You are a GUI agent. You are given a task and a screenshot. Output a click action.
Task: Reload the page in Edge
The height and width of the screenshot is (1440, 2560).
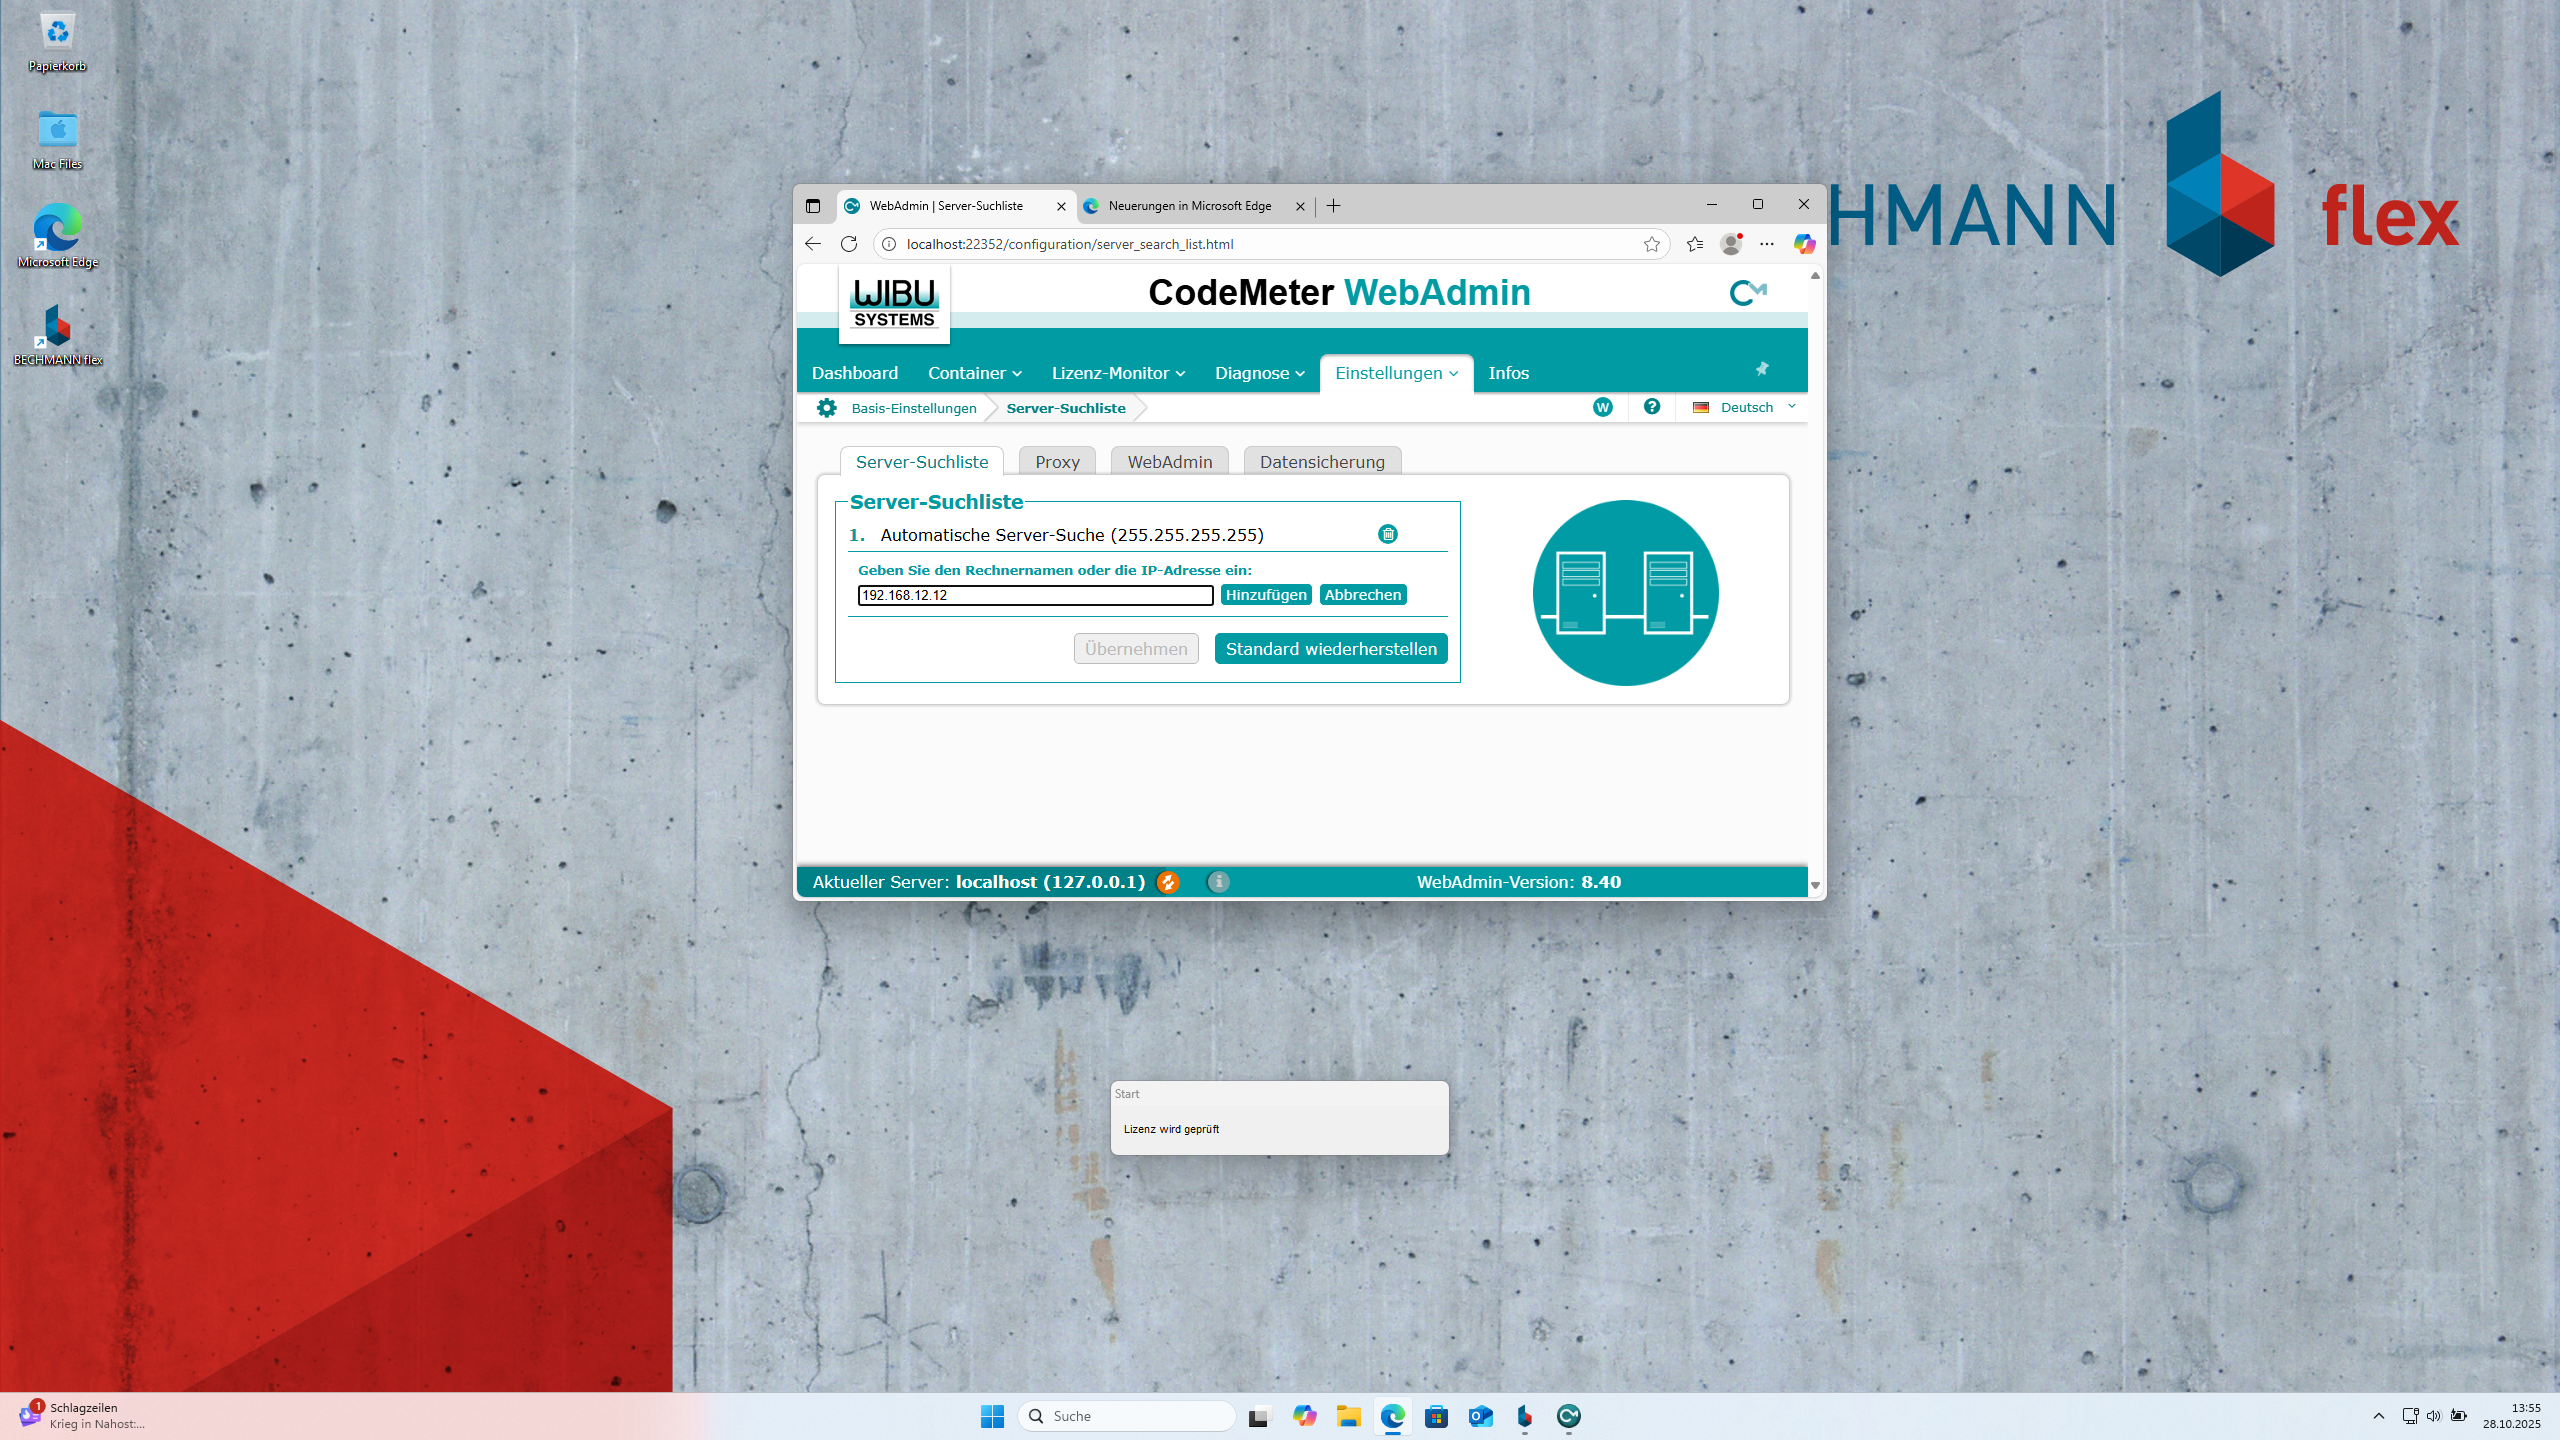coord(849,244)
